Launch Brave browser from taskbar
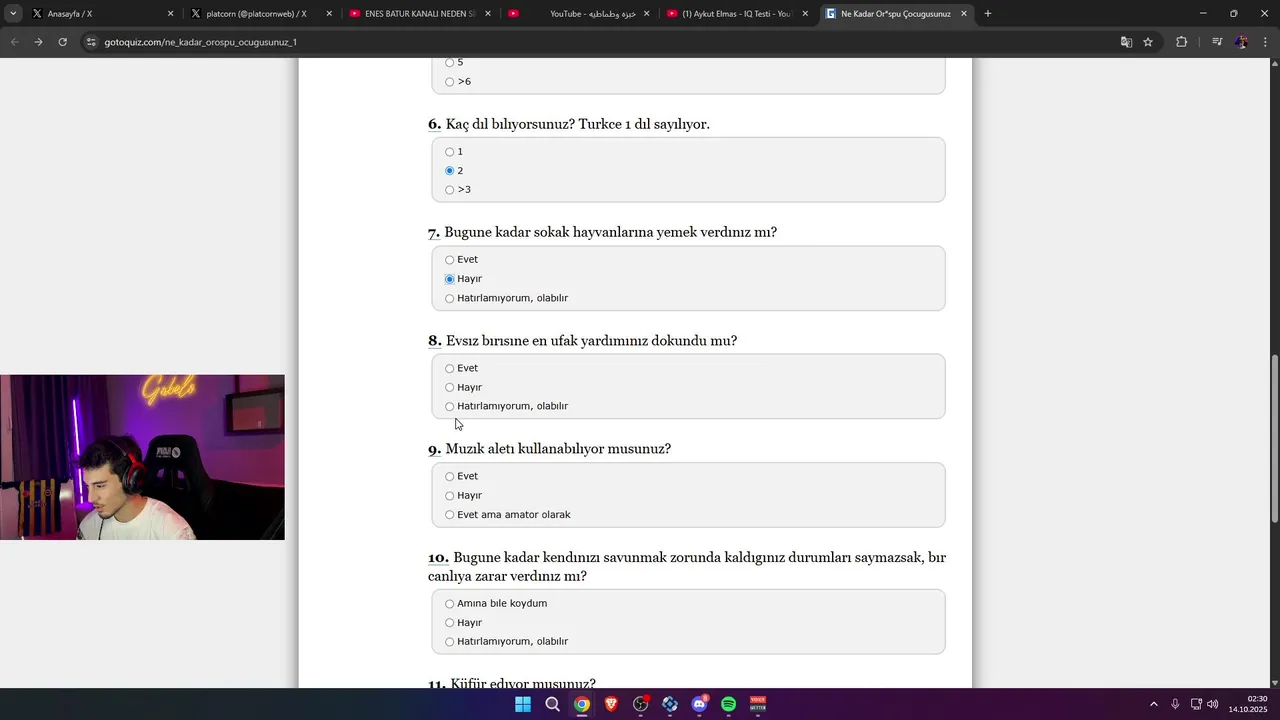Viewport: 1280px width, 720px height. click(611, 704)
